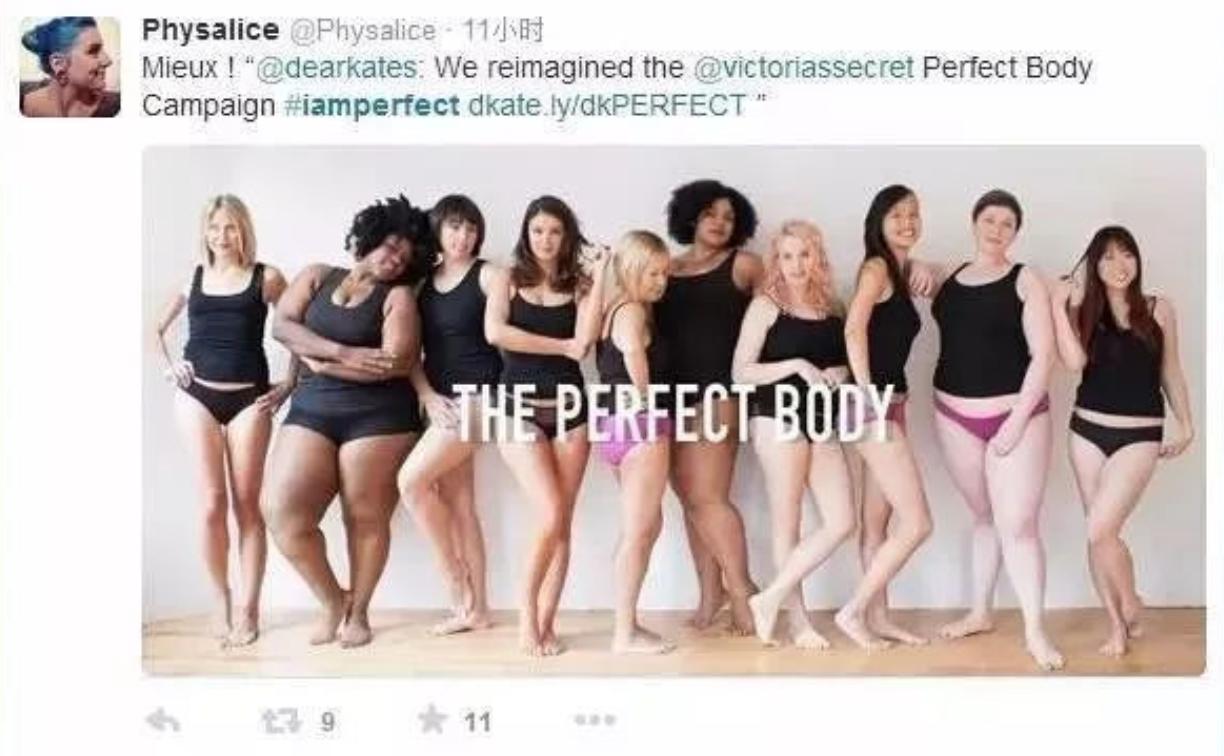
Task: Open Physalice's profile avatar picture
Action: (70, 67)
